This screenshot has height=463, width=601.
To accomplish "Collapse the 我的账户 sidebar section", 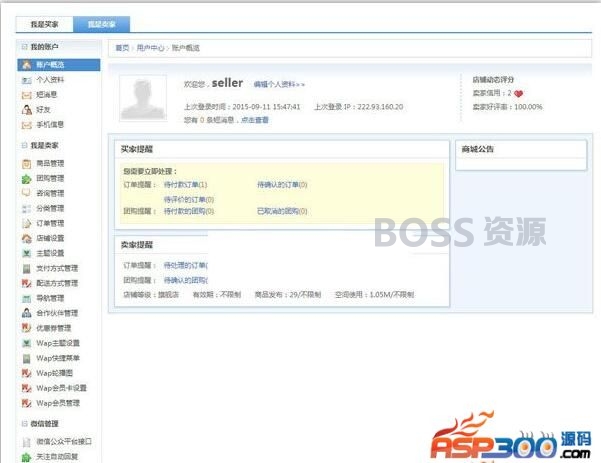I will tap(25, 47).
